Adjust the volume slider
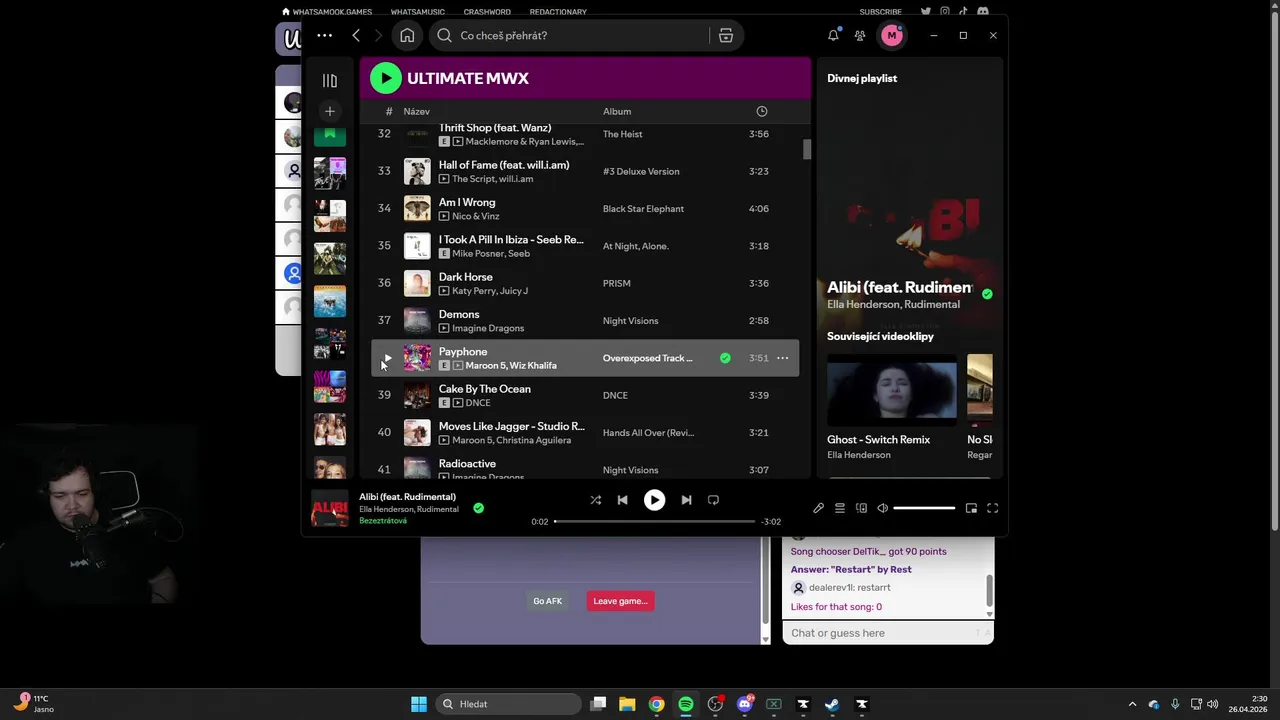The width and height of the screenshot is (1280, 720). (924, 508)
